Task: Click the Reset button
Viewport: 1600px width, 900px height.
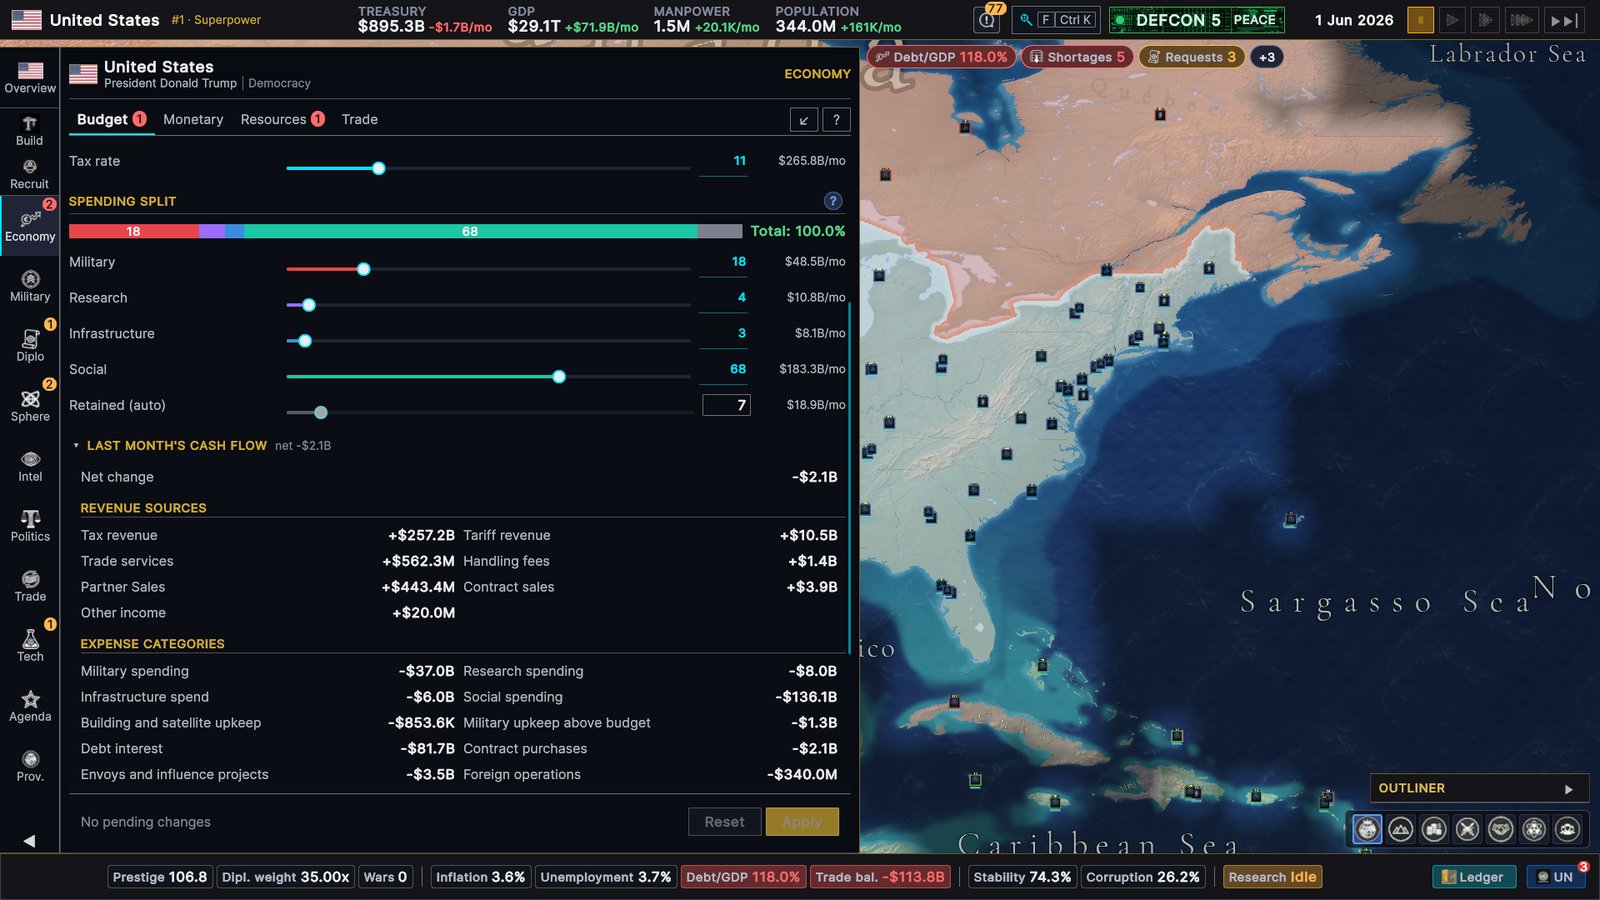Action: pos(725,822)
